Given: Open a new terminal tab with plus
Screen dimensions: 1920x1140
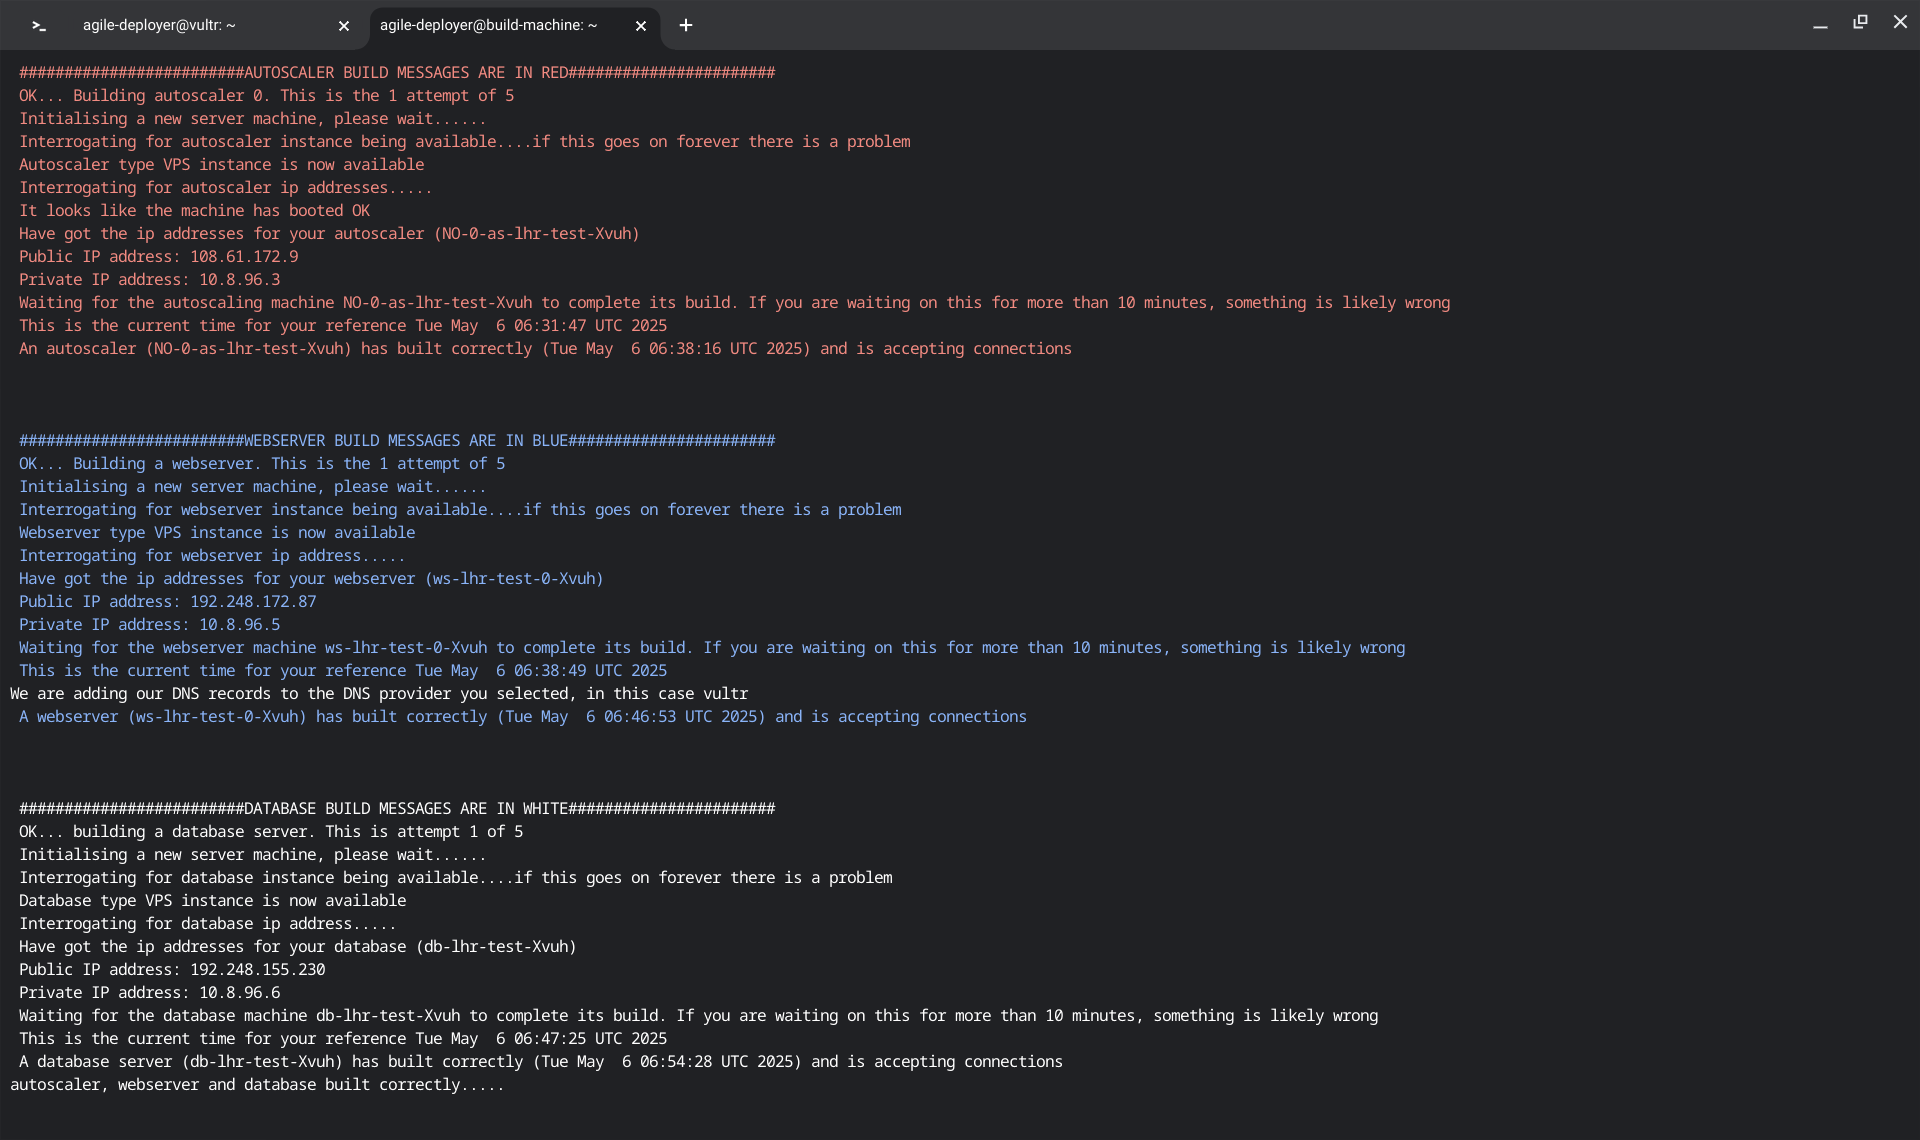Looking at the screenshot, I should coord(686,26).
